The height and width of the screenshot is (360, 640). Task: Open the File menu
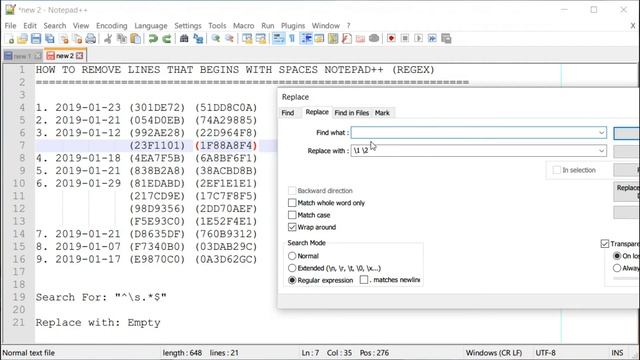(x=11, y=26)
